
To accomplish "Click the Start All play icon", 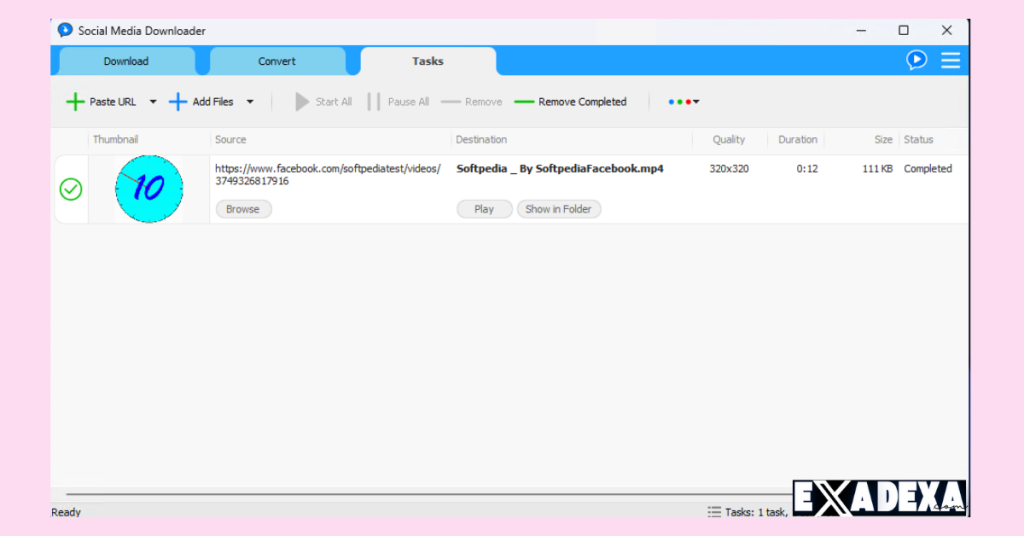I will 302,102.
